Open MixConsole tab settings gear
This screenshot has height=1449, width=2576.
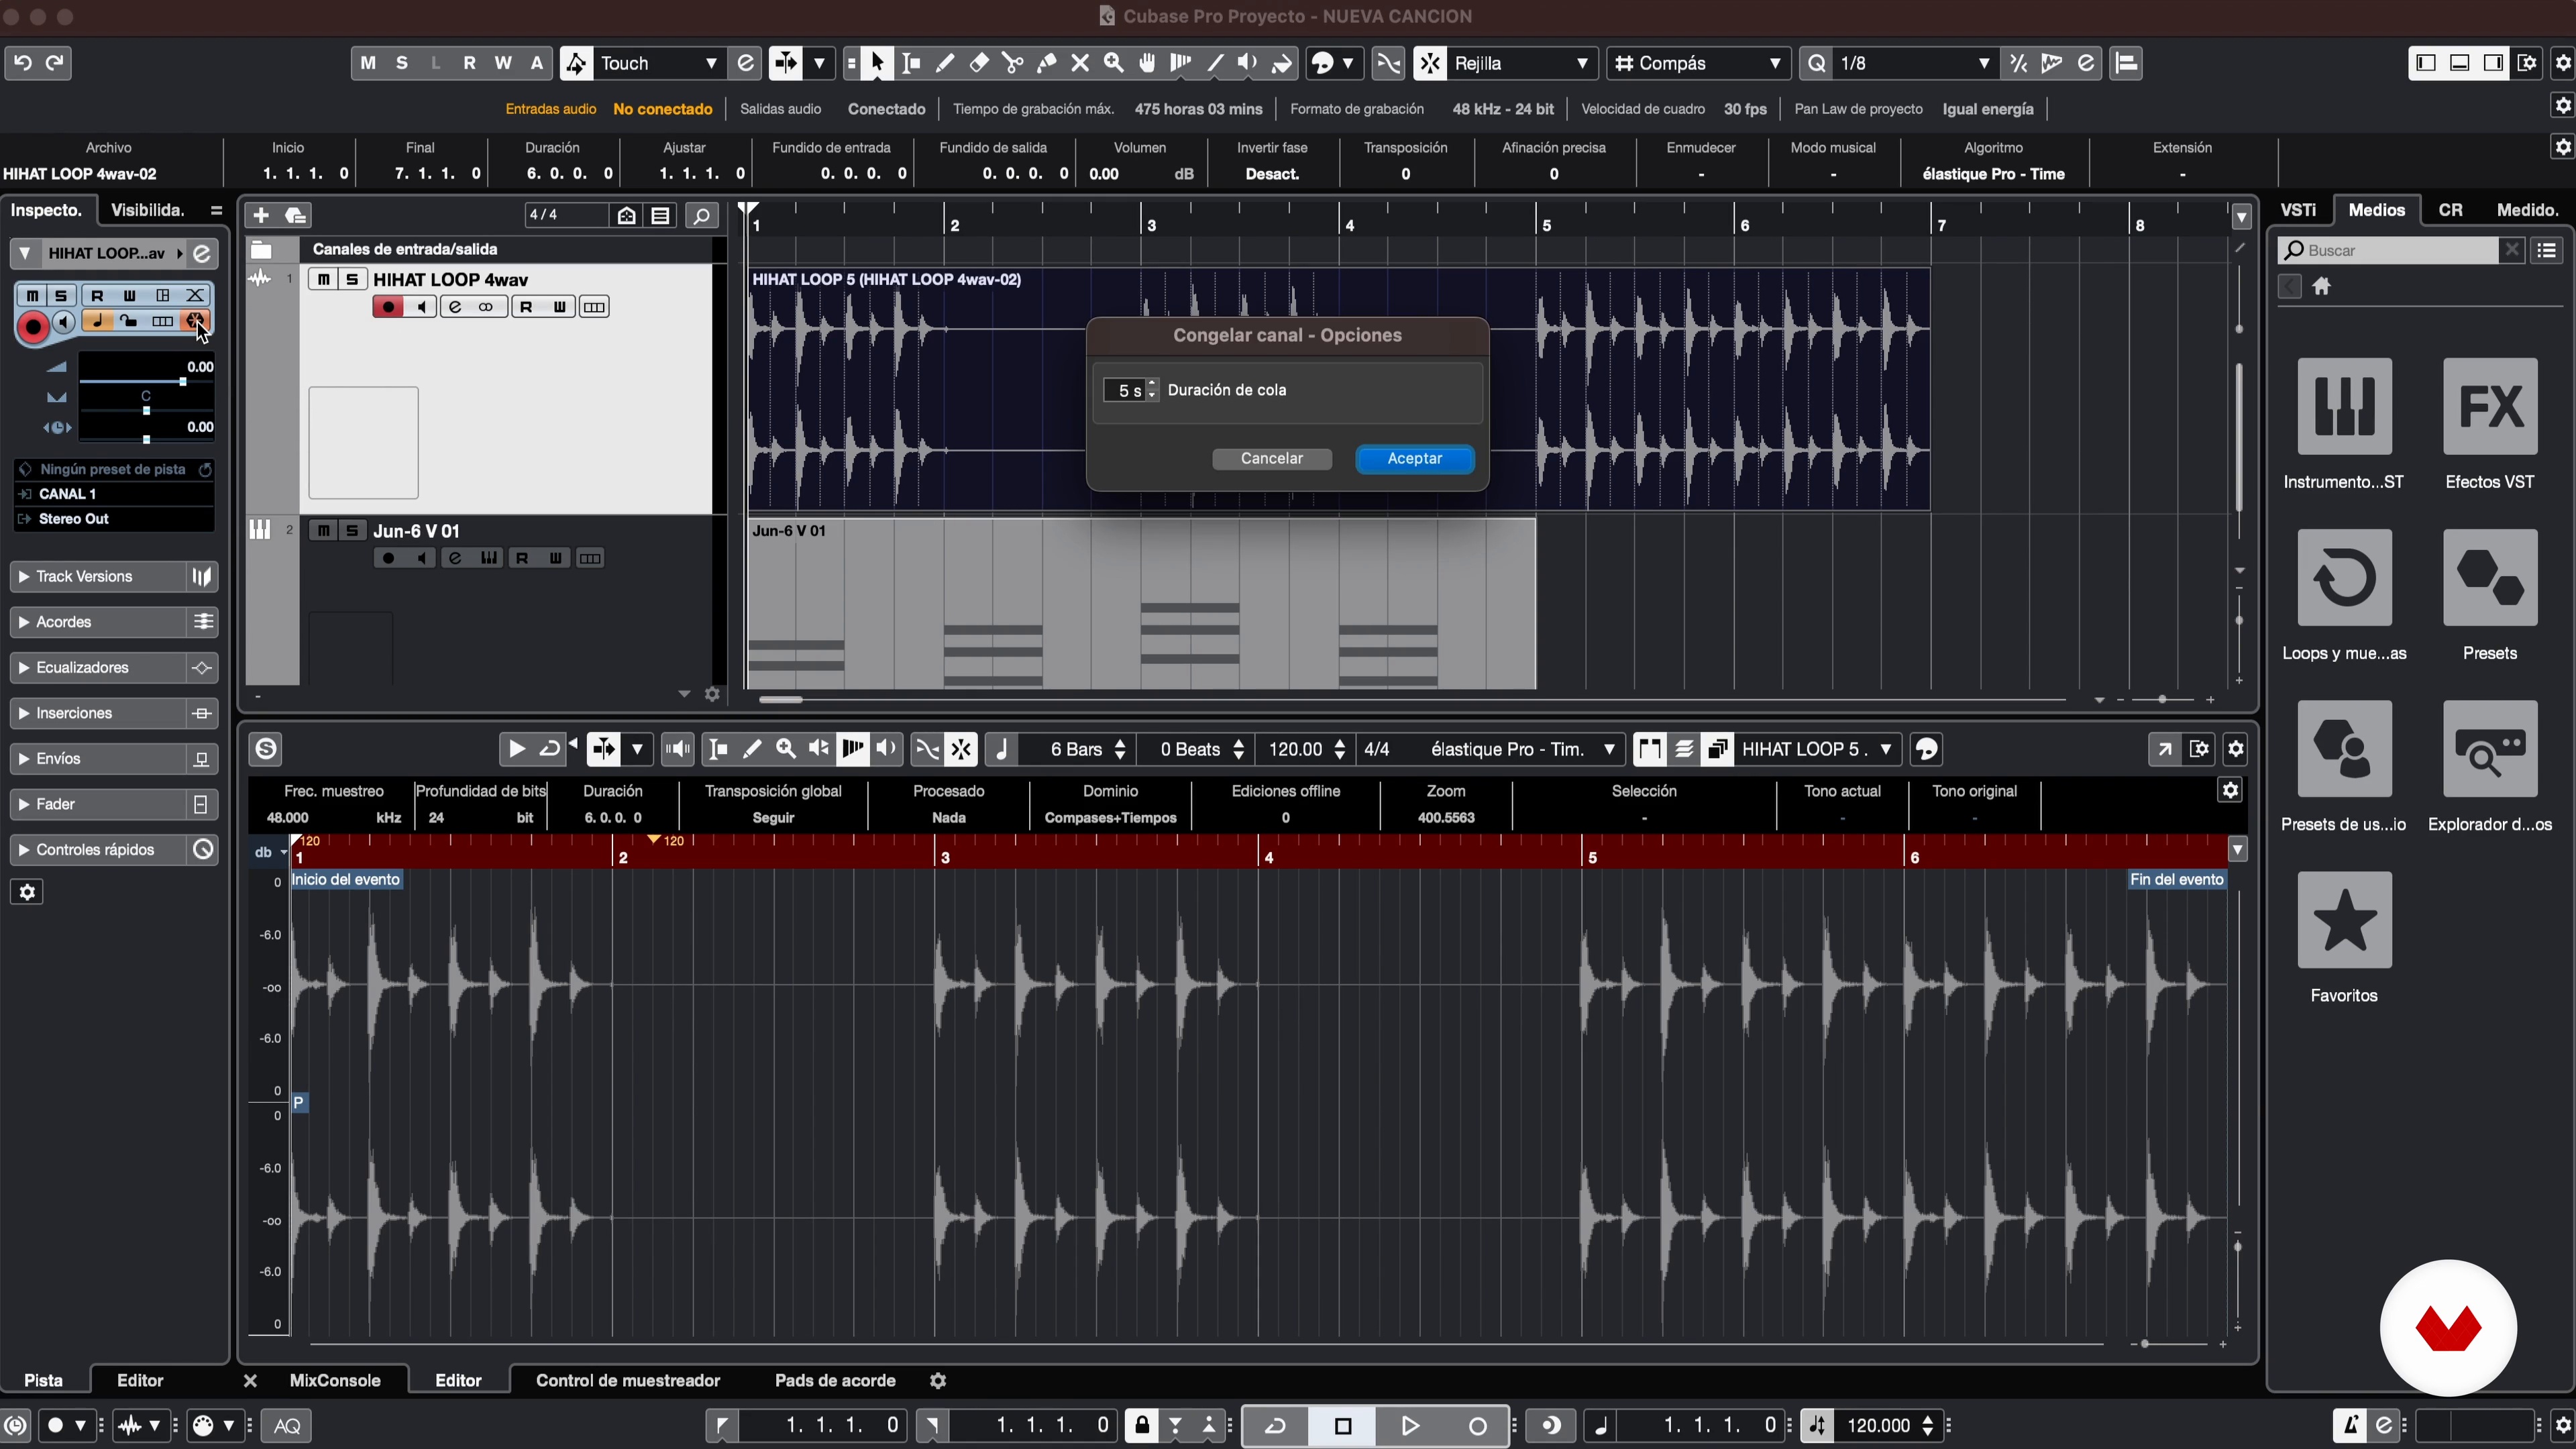tap(937, 1381)
